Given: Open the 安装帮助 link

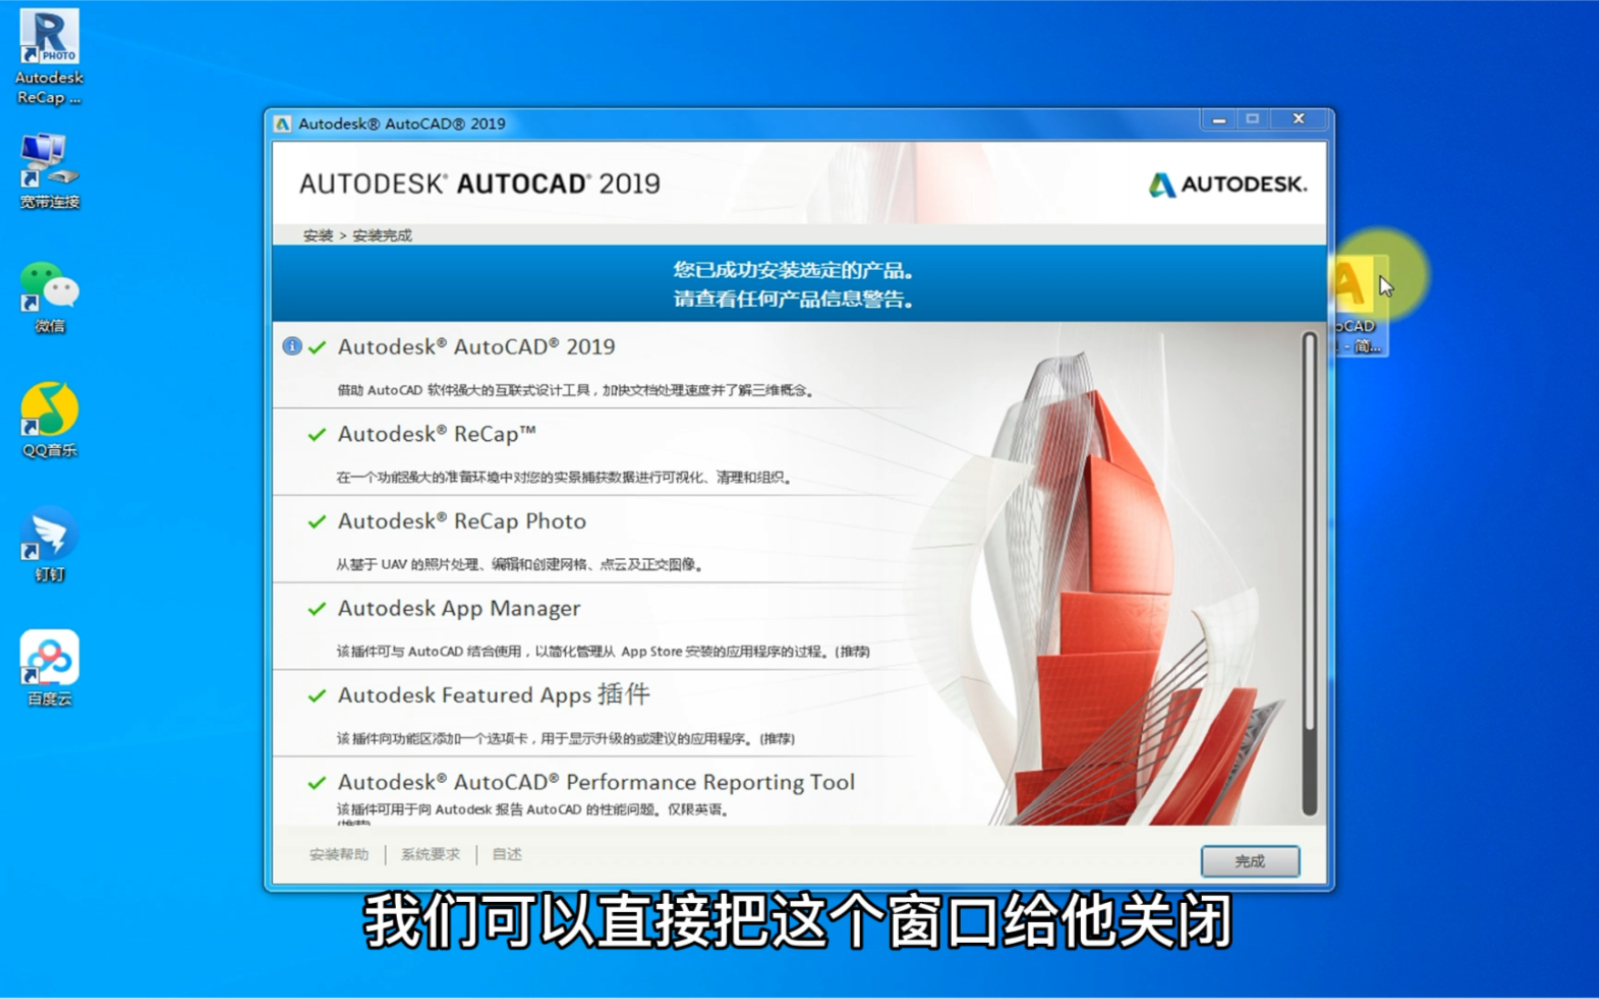Looking at the screenshot, I should tap(339, 854).
